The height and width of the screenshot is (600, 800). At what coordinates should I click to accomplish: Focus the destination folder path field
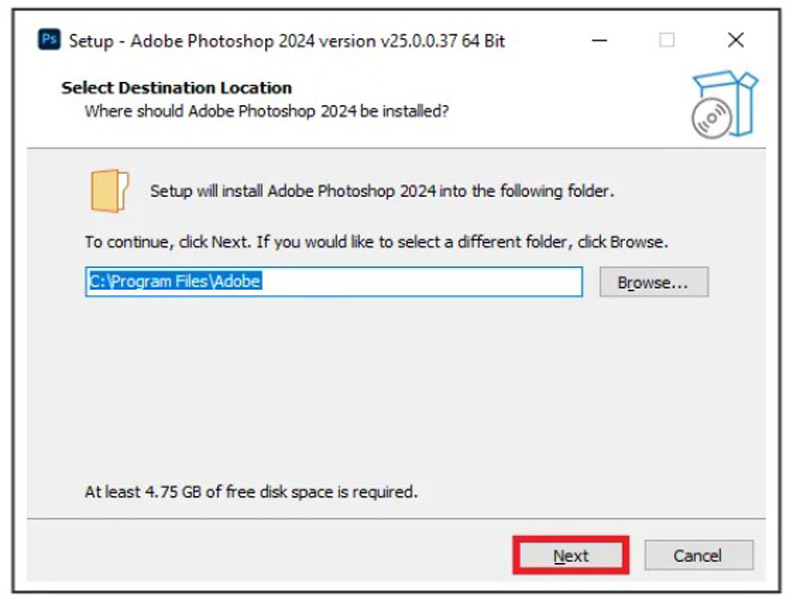[x=333, y=282]
